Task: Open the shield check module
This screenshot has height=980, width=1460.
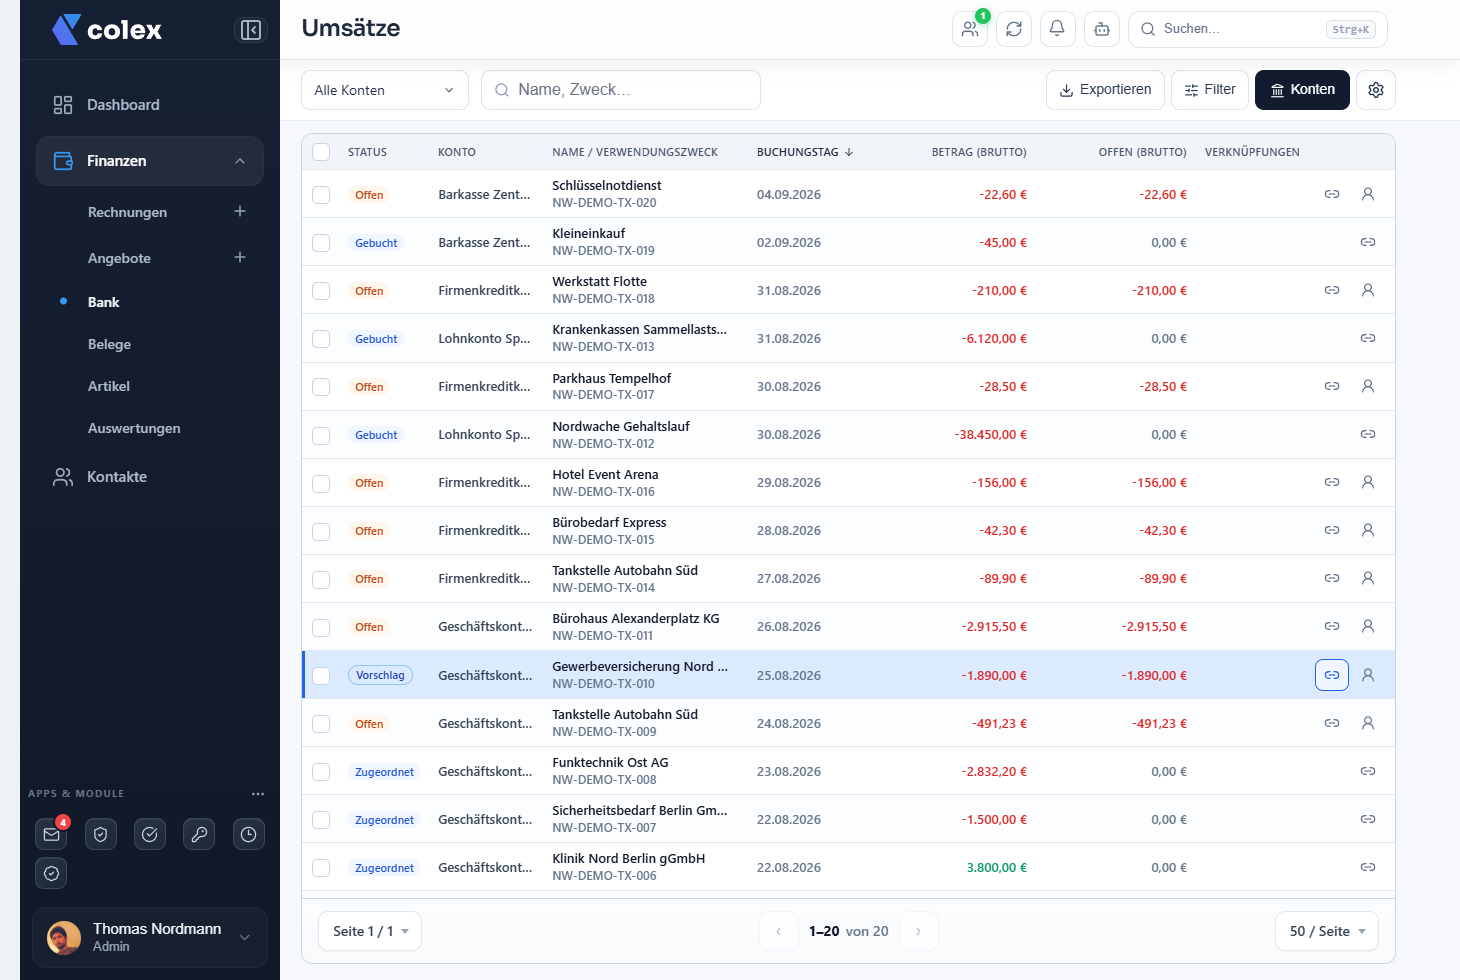Action: [101, 834]
